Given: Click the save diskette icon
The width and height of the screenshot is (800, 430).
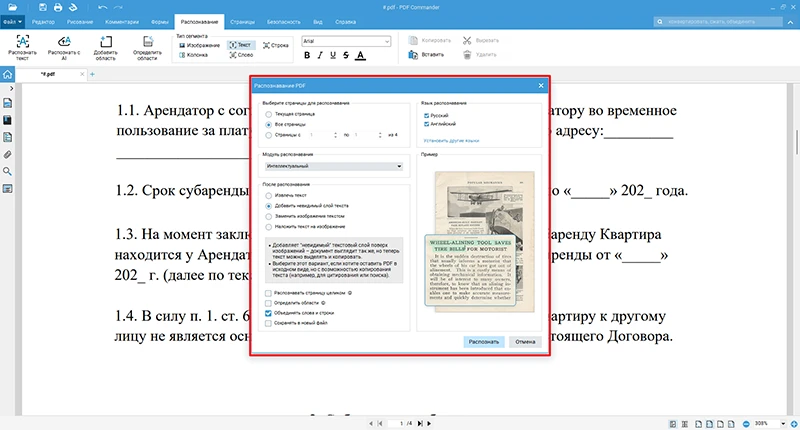Looking at the screenshot, I should tap(43, 7).
